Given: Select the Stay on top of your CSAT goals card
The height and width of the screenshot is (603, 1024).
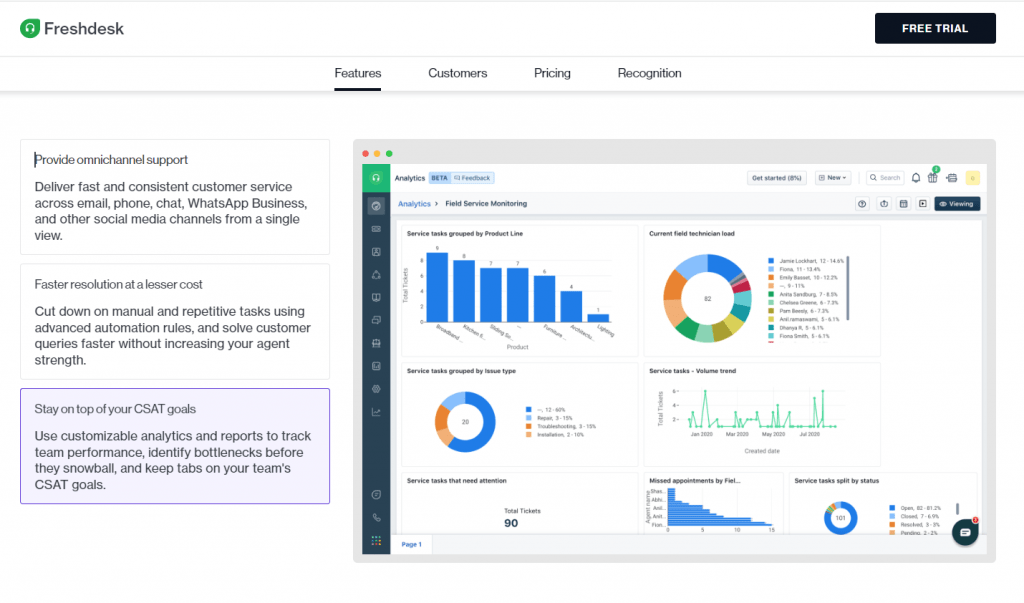Looking at the screenshot, I should pyautogui.click(x=175, y=446).
